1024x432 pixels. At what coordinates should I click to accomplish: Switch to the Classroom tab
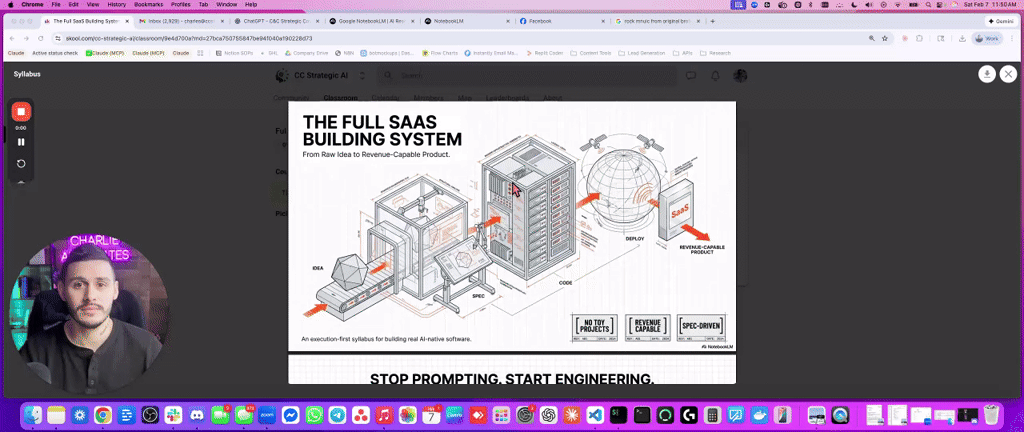(x=340, y=99)
